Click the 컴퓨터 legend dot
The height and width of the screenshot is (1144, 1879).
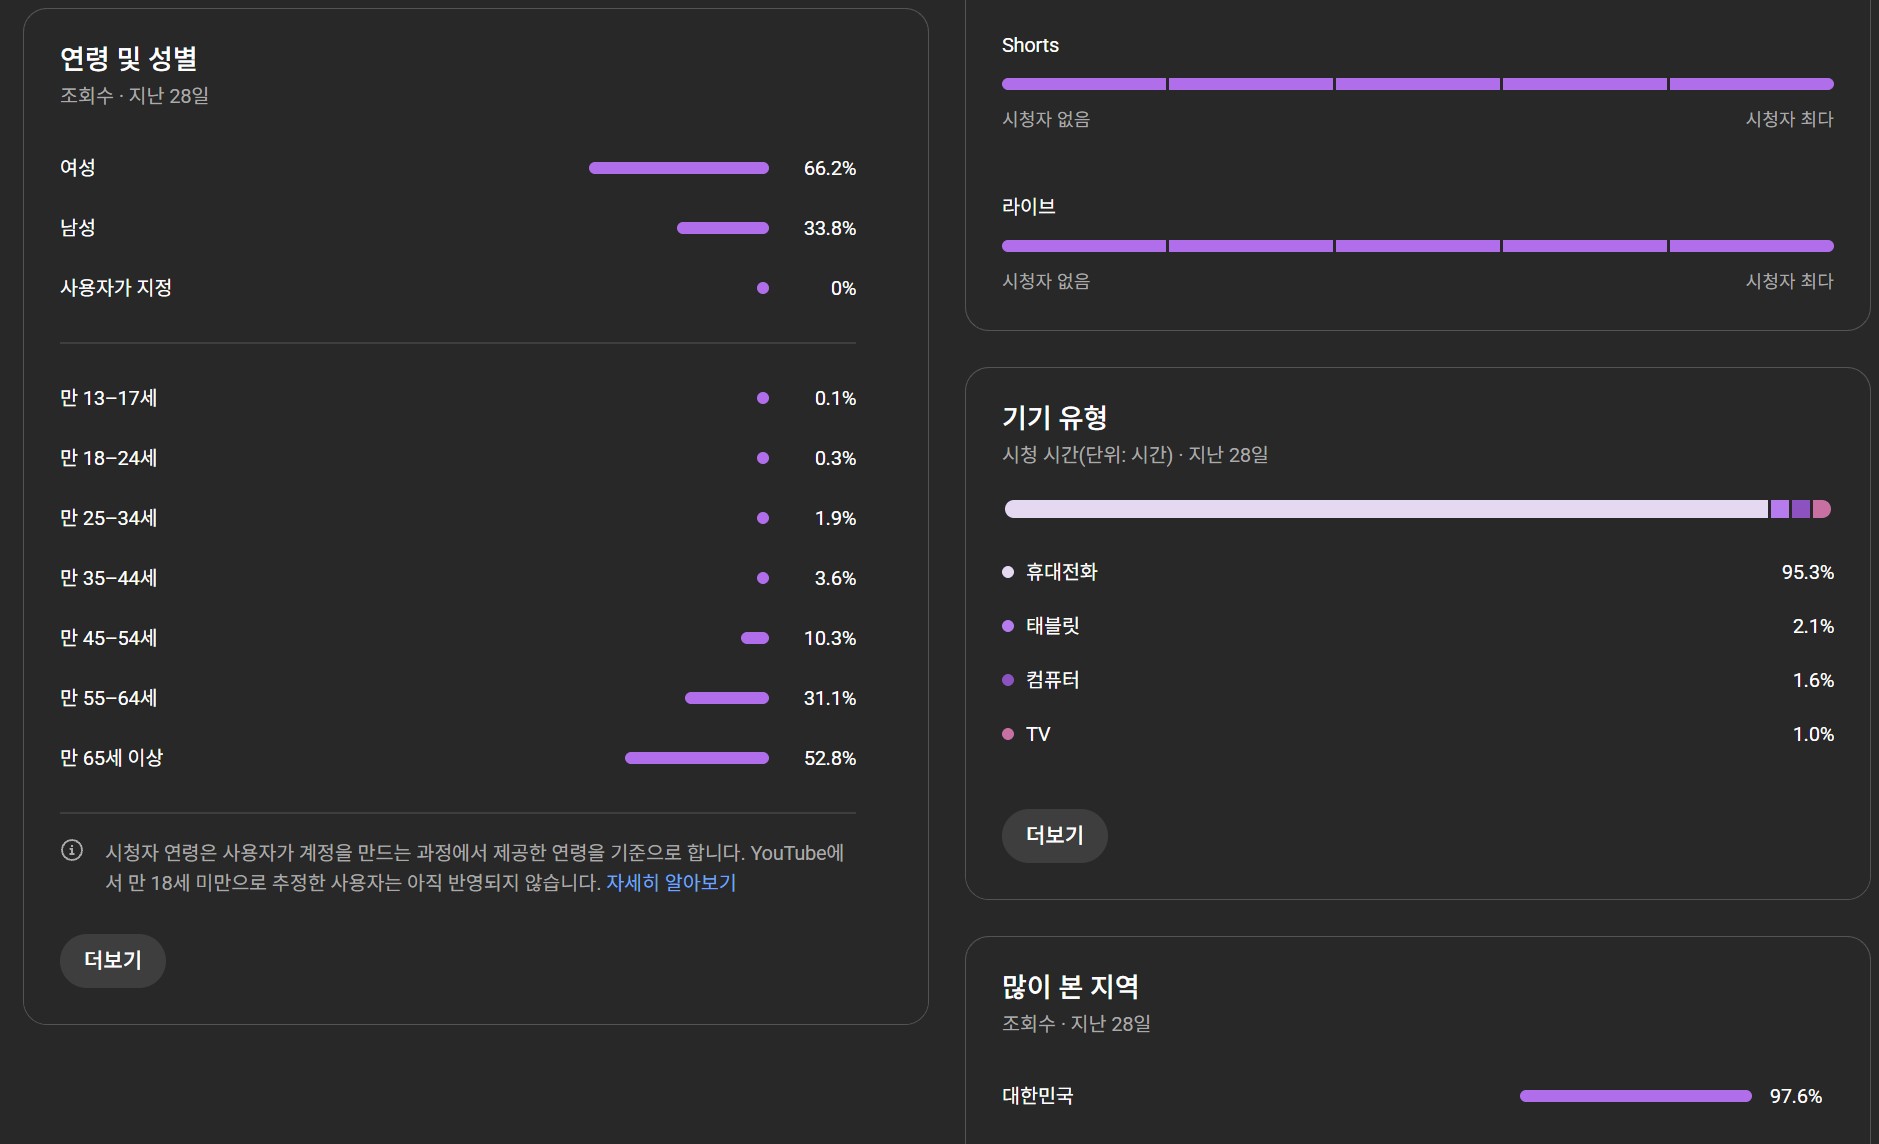(1008, 680)
